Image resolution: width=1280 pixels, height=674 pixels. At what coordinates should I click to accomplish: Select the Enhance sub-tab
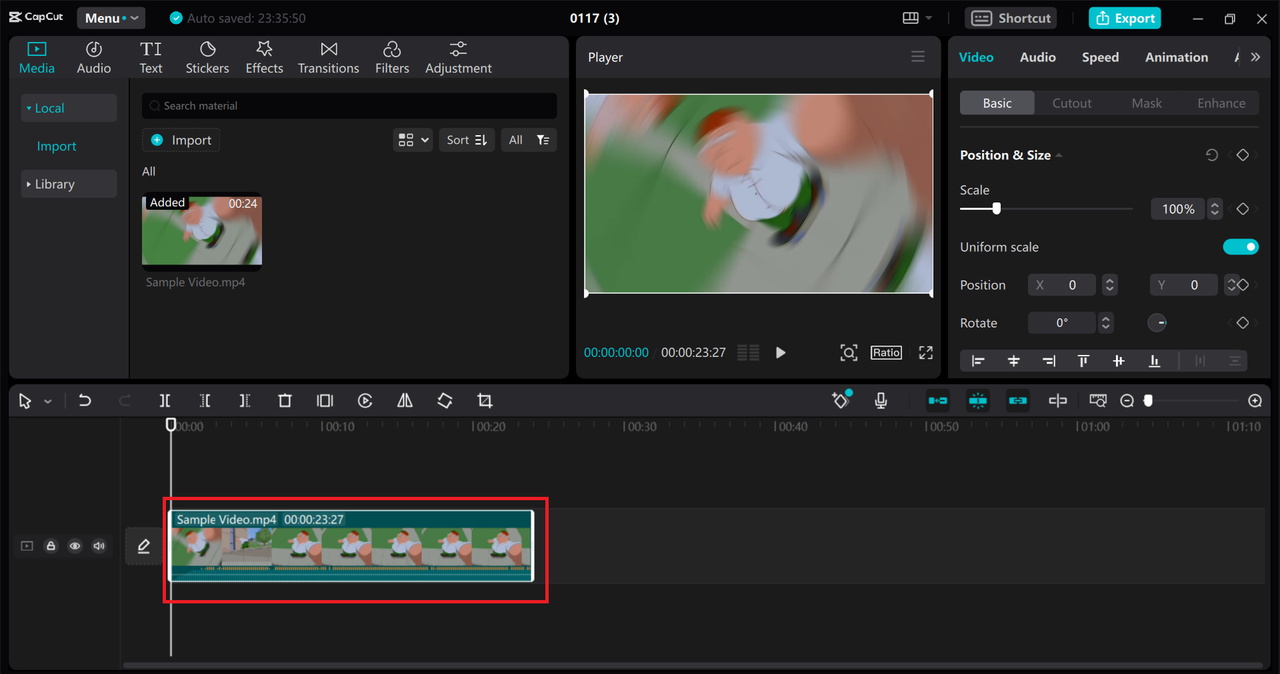pyautogui.click(x=1221, y=103)
